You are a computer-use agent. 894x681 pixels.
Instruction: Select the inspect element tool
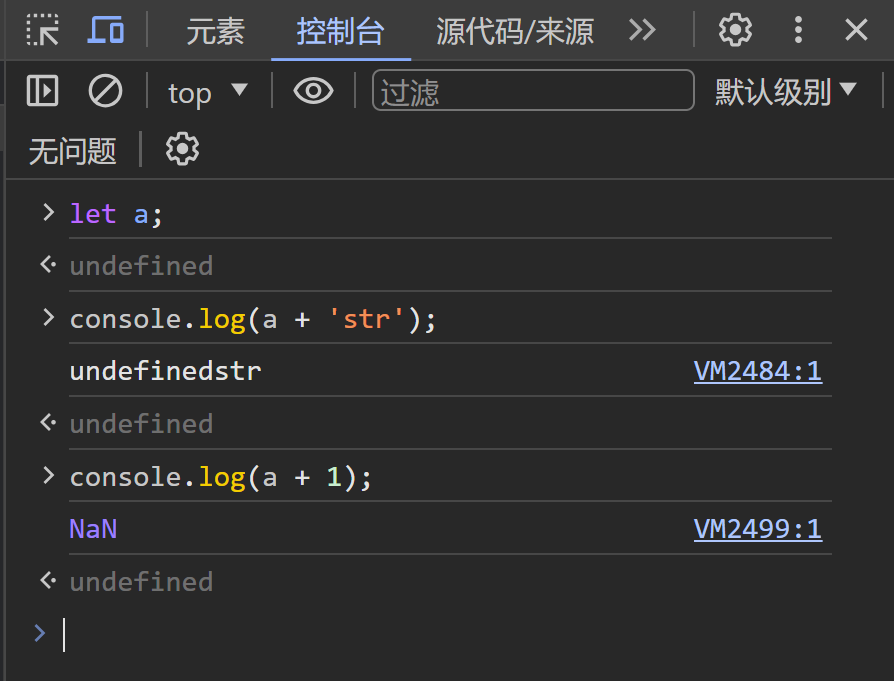click(42, 30)
